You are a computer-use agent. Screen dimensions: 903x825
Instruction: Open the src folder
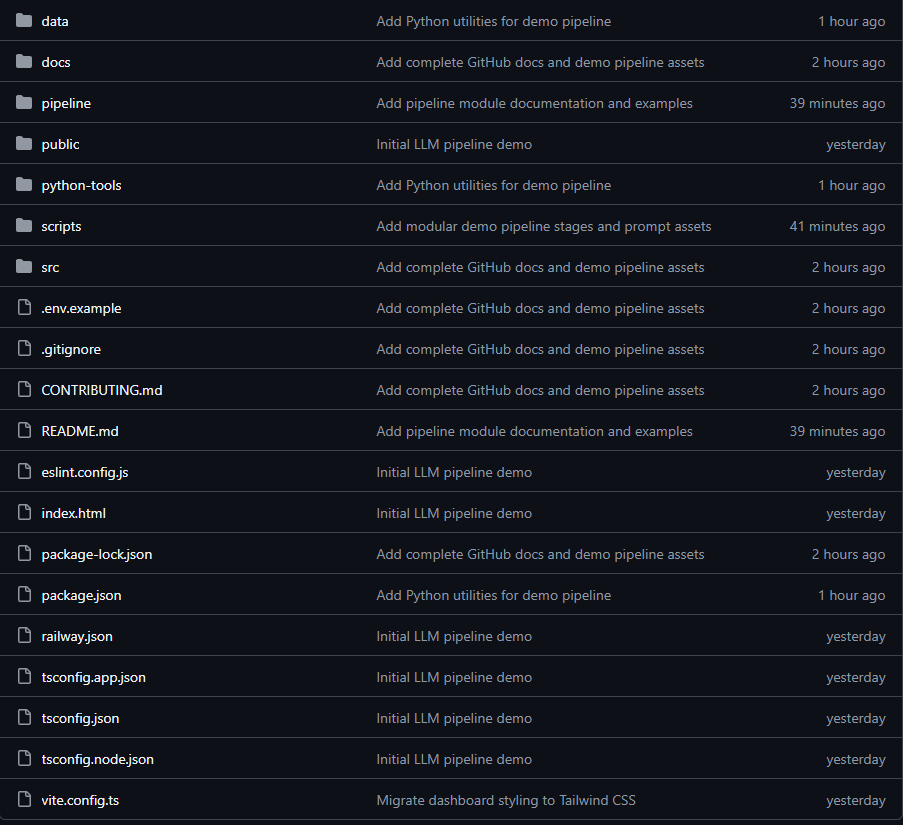[50, 267]
